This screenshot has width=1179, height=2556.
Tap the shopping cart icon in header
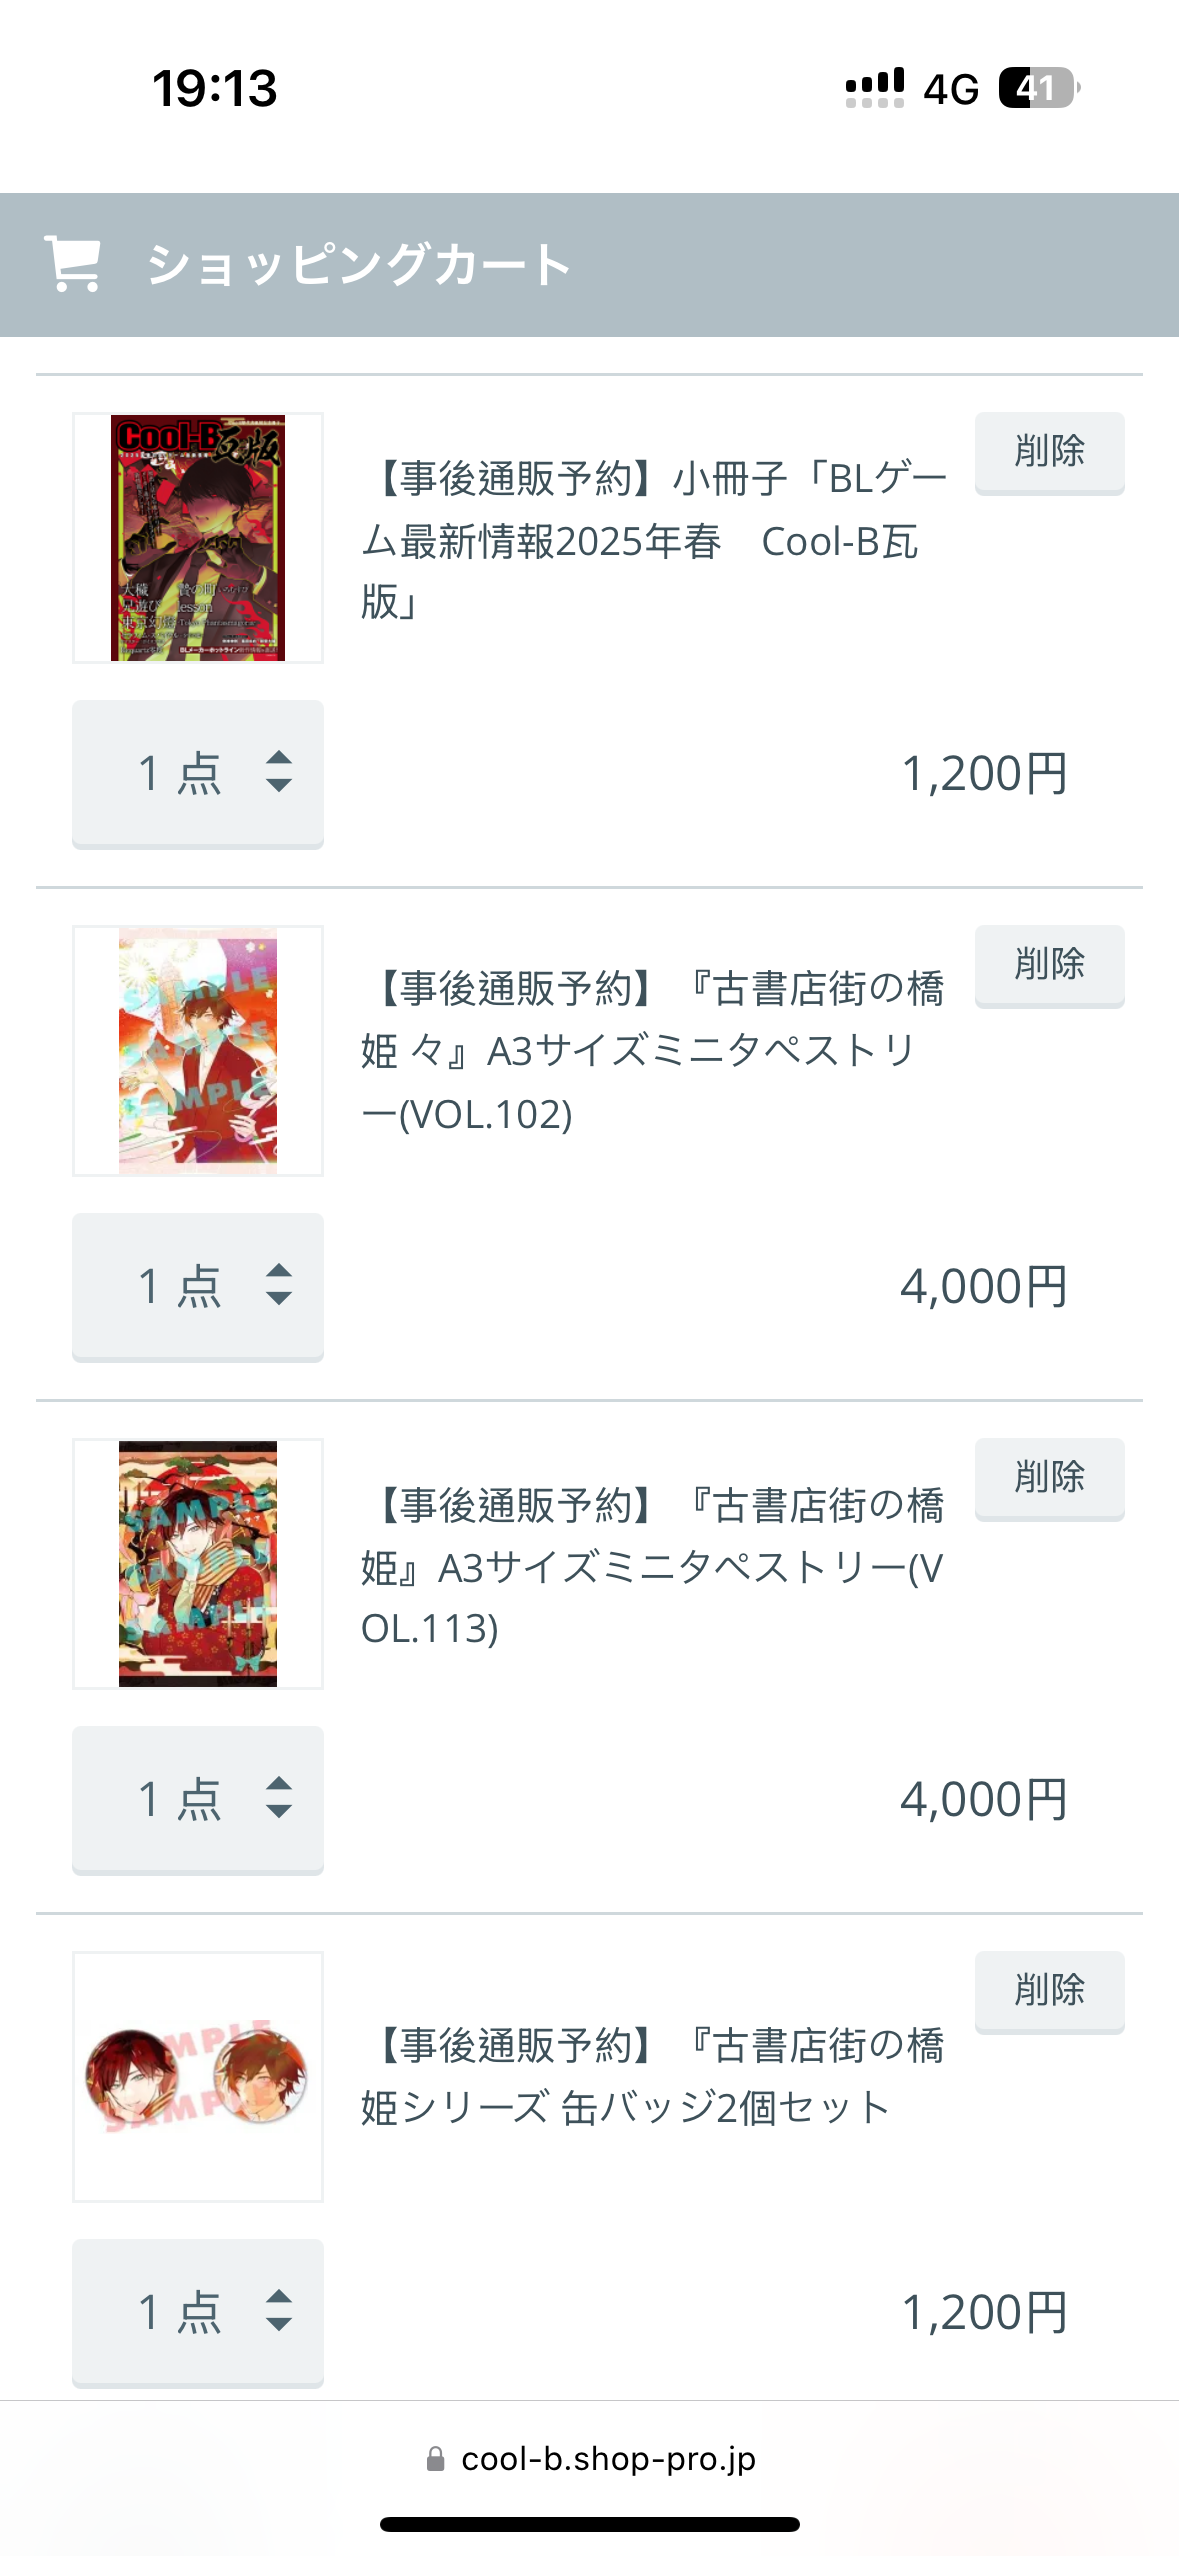pos(72,264)
